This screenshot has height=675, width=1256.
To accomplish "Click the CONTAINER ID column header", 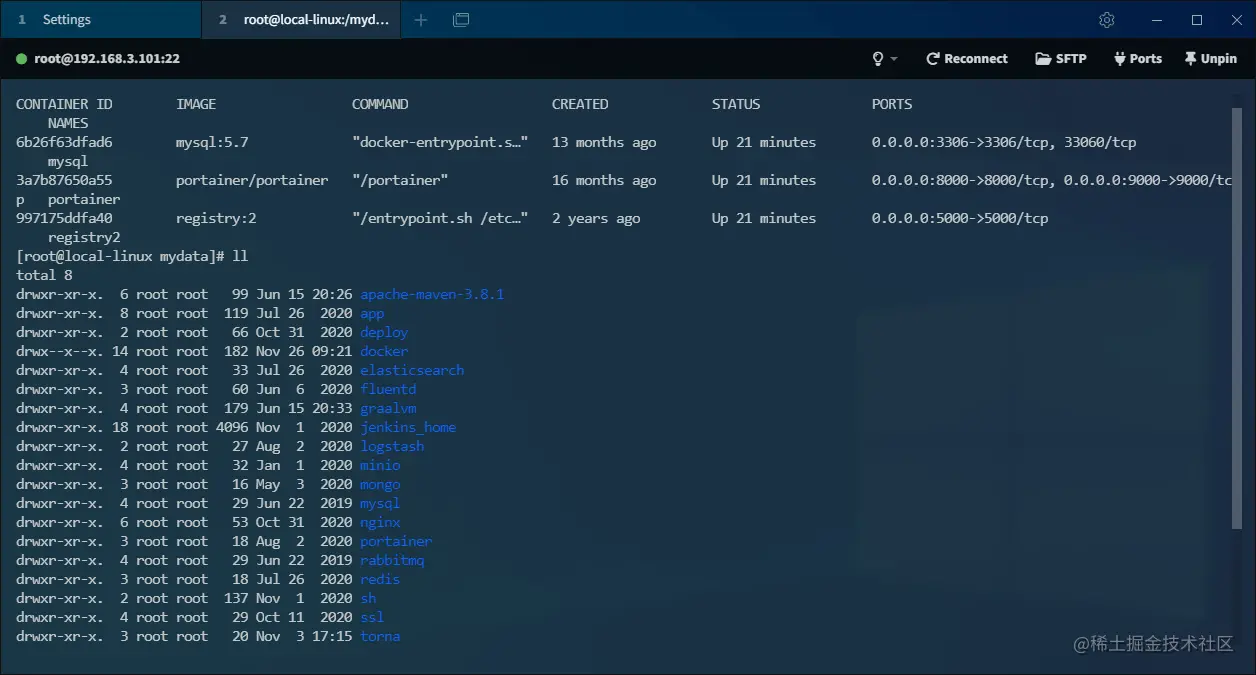I will [64, 104].
